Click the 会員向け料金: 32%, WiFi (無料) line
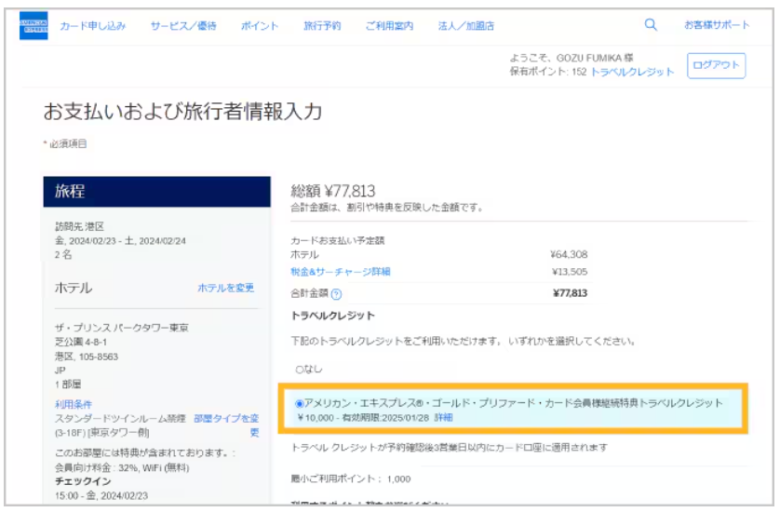The width and height of the screenshot is (780, 512). coord(122,468)
